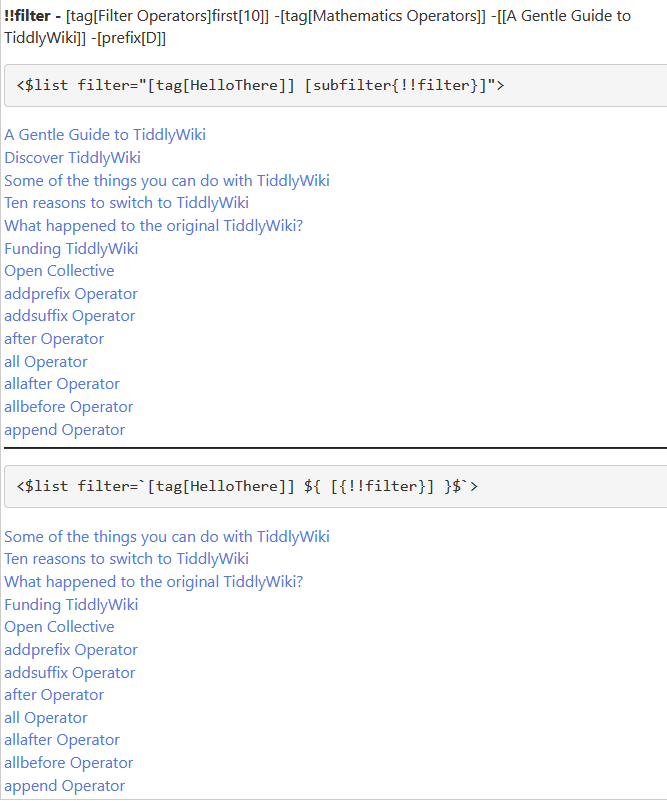The height and width of the screenshot is (801, 667).
Task: Open Funding TiddlyWiki in the lower list
Action: click(71, 605)
